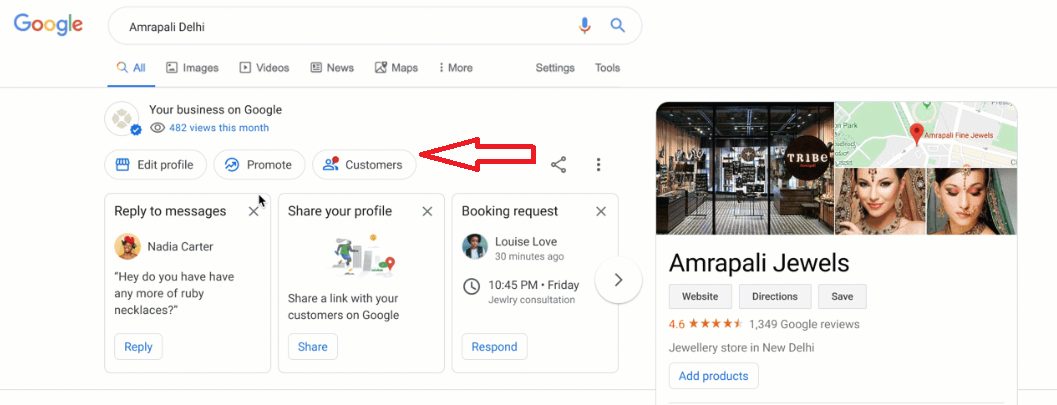Click the Reply button

tap(138, 346)
